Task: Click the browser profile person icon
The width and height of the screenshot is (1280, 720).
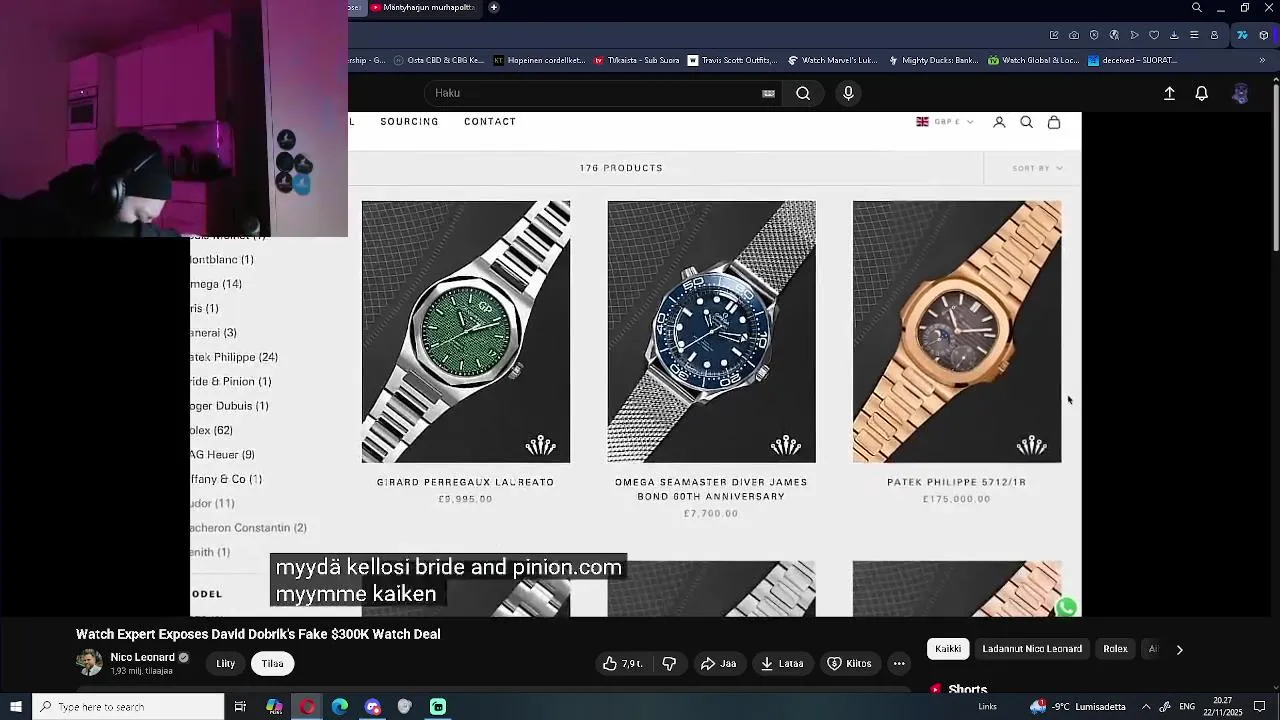Action: [1215, 35]
